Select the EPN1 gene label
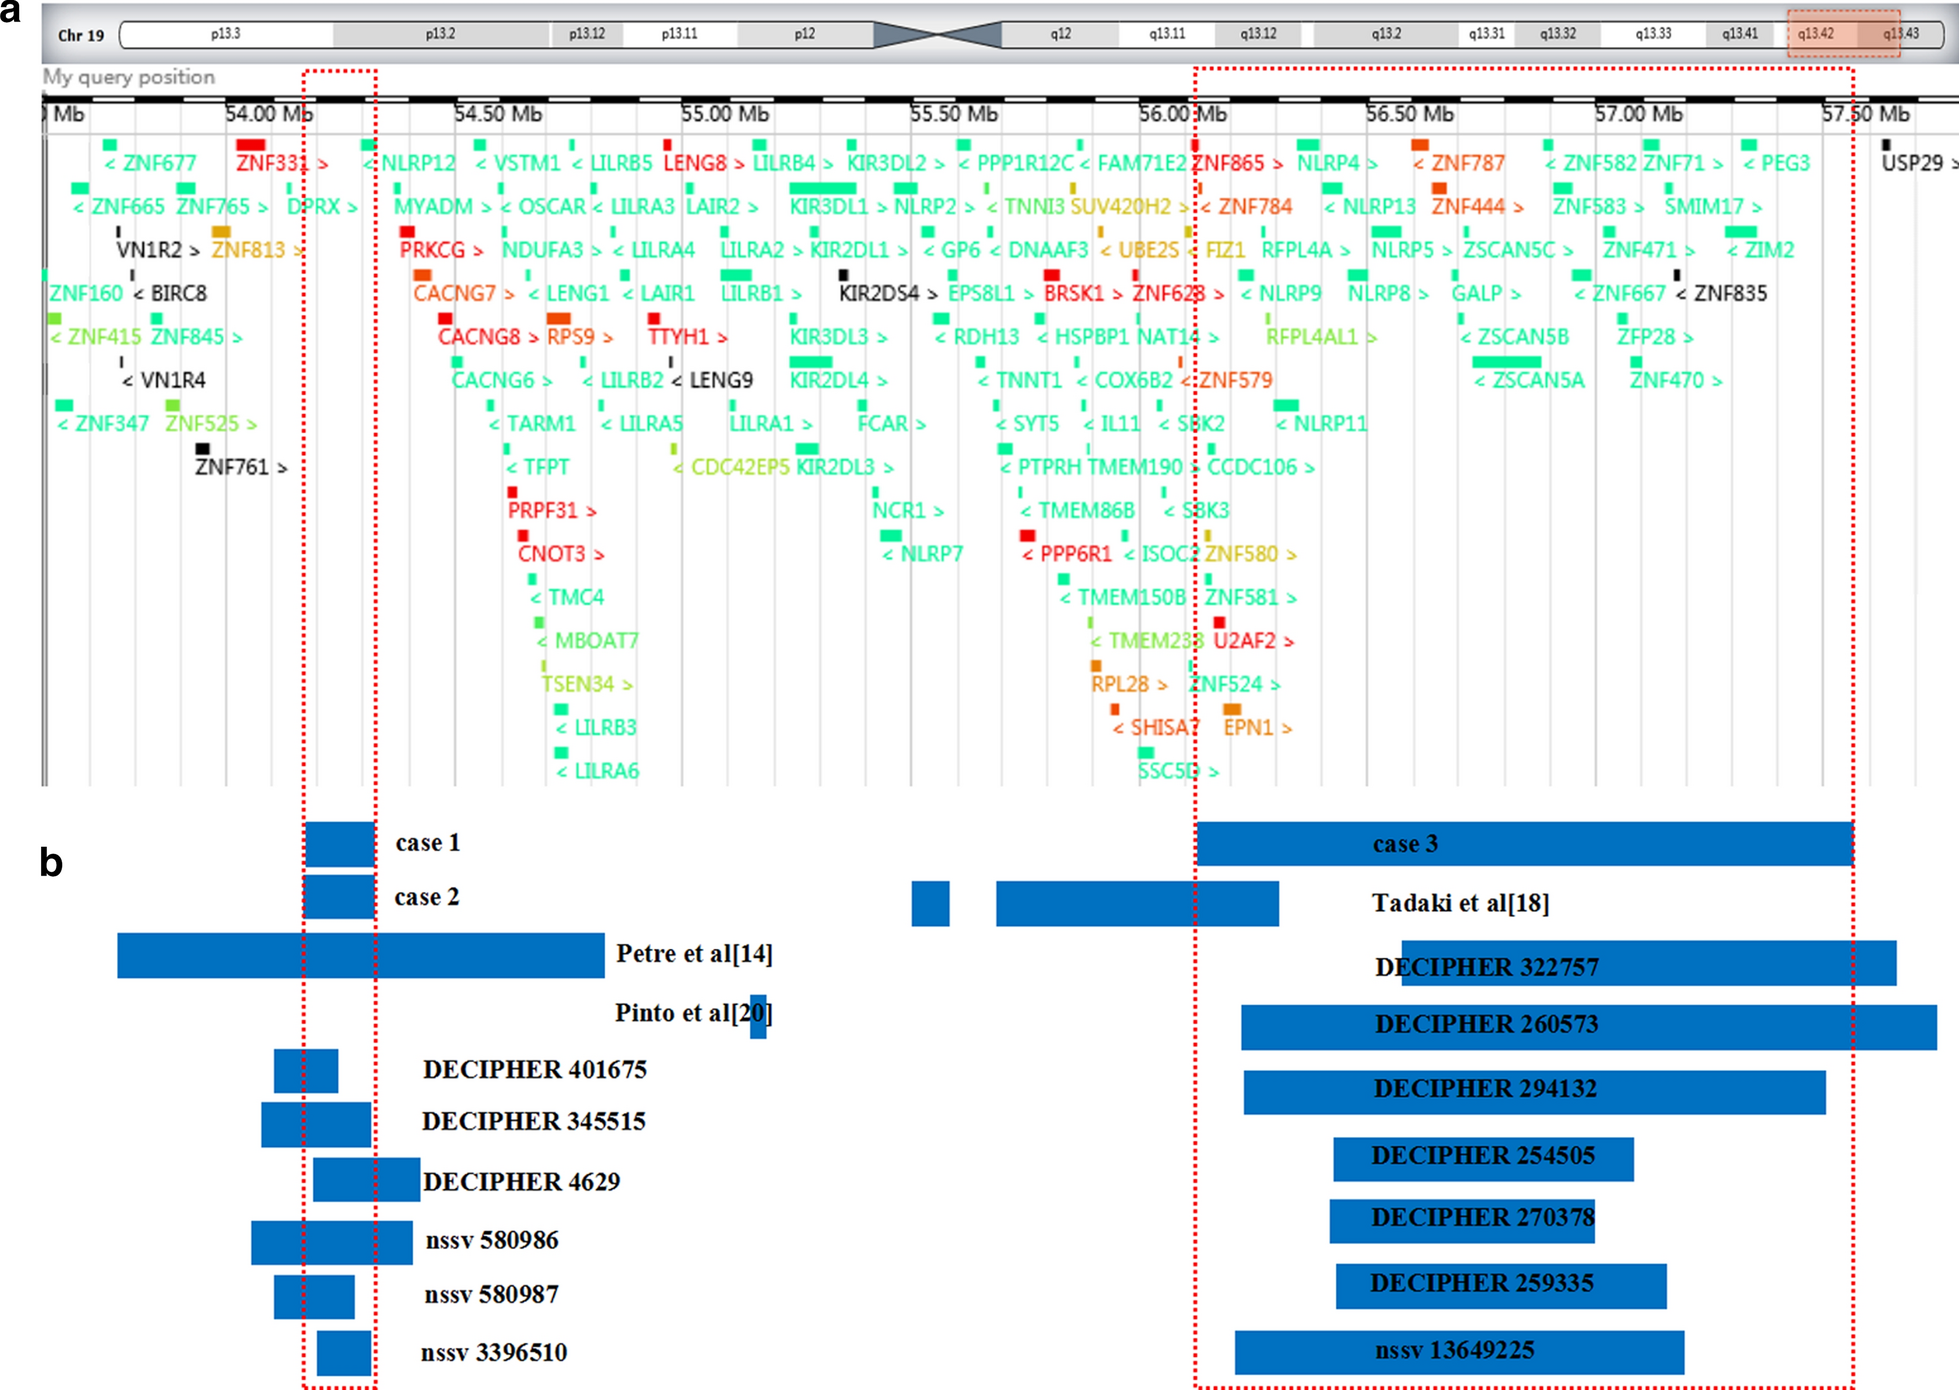The height and width of the screenshot is (1390, 1959). (1248, 727)
